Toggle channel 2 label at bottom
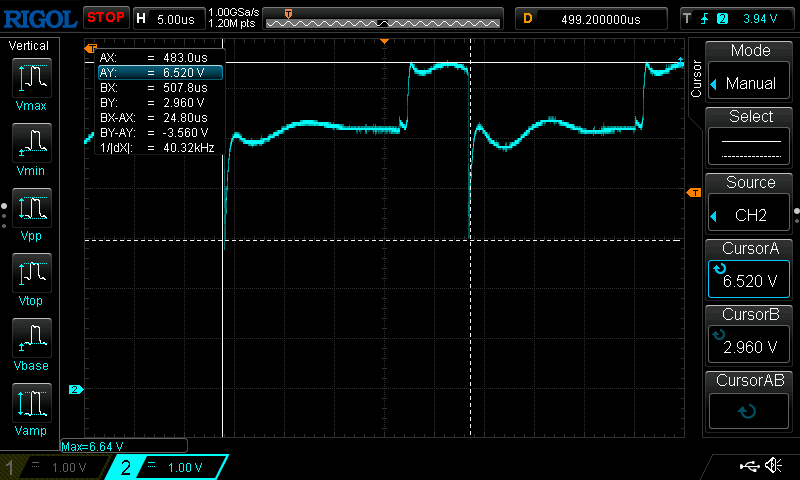 tap(168, 467)
